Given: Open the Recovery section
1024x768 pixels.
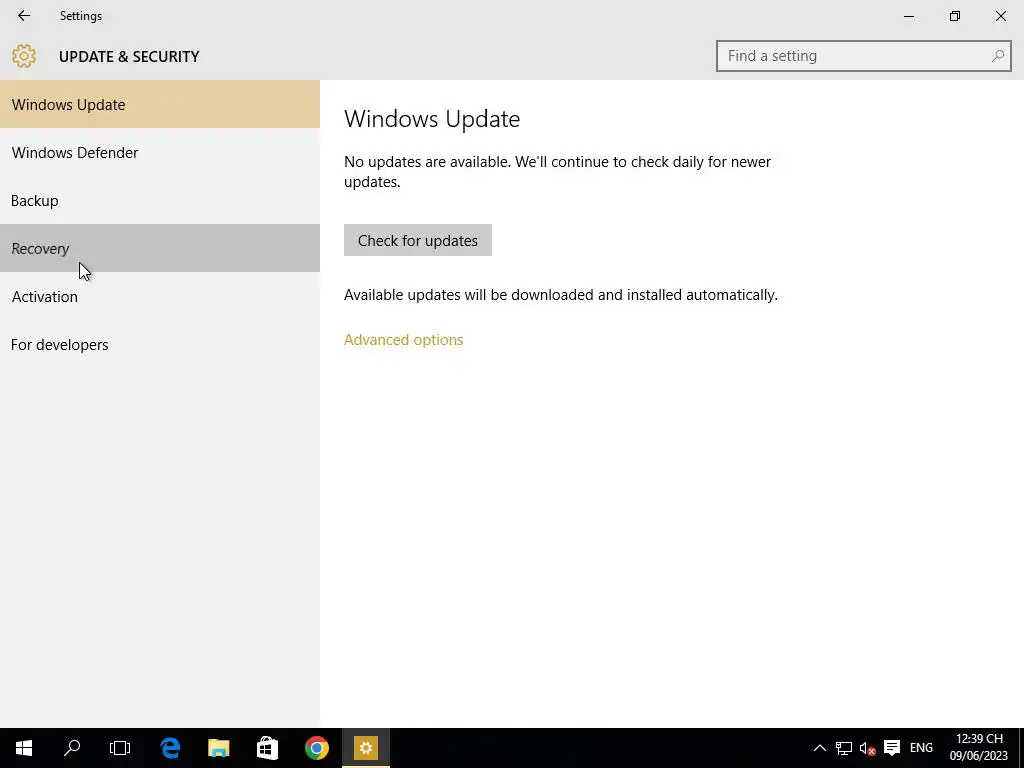Looking at the screenshot, I should tap(160, 248).
